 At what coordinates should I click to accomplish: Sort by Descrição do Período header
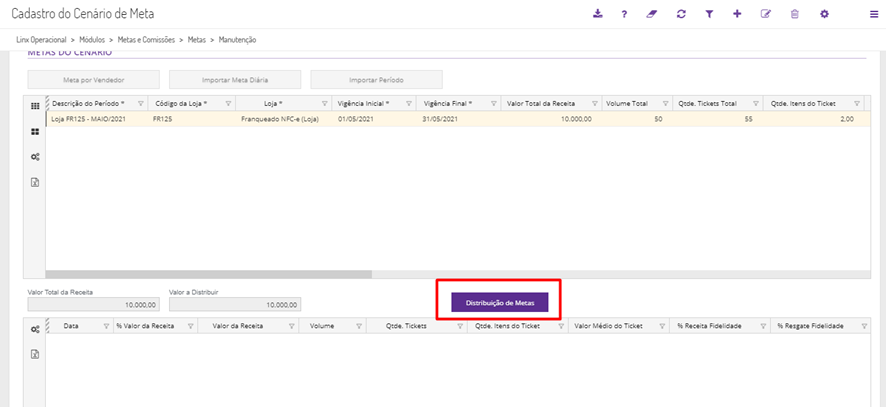pos(88,103)
